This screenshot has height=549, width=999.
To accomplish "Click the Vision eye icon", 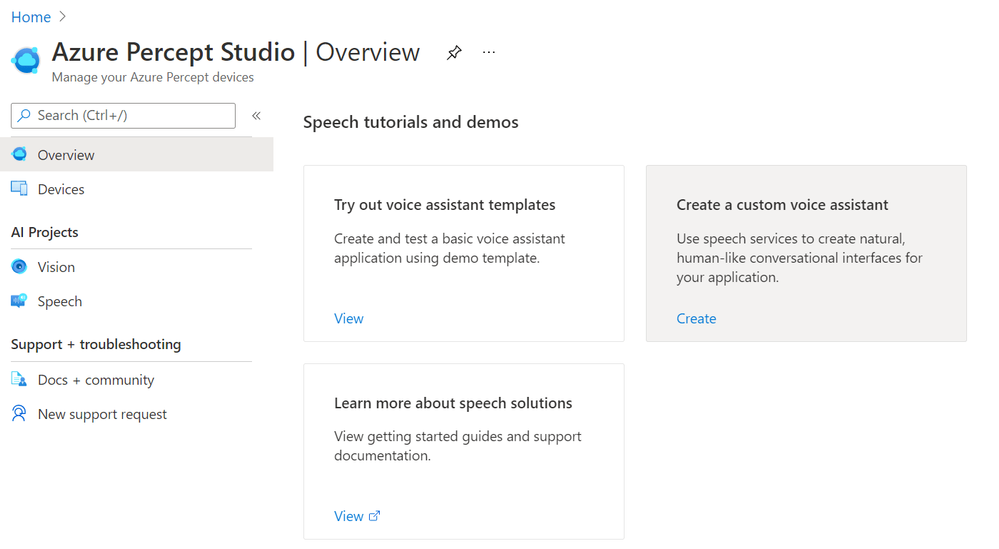I will click(19, 266).
